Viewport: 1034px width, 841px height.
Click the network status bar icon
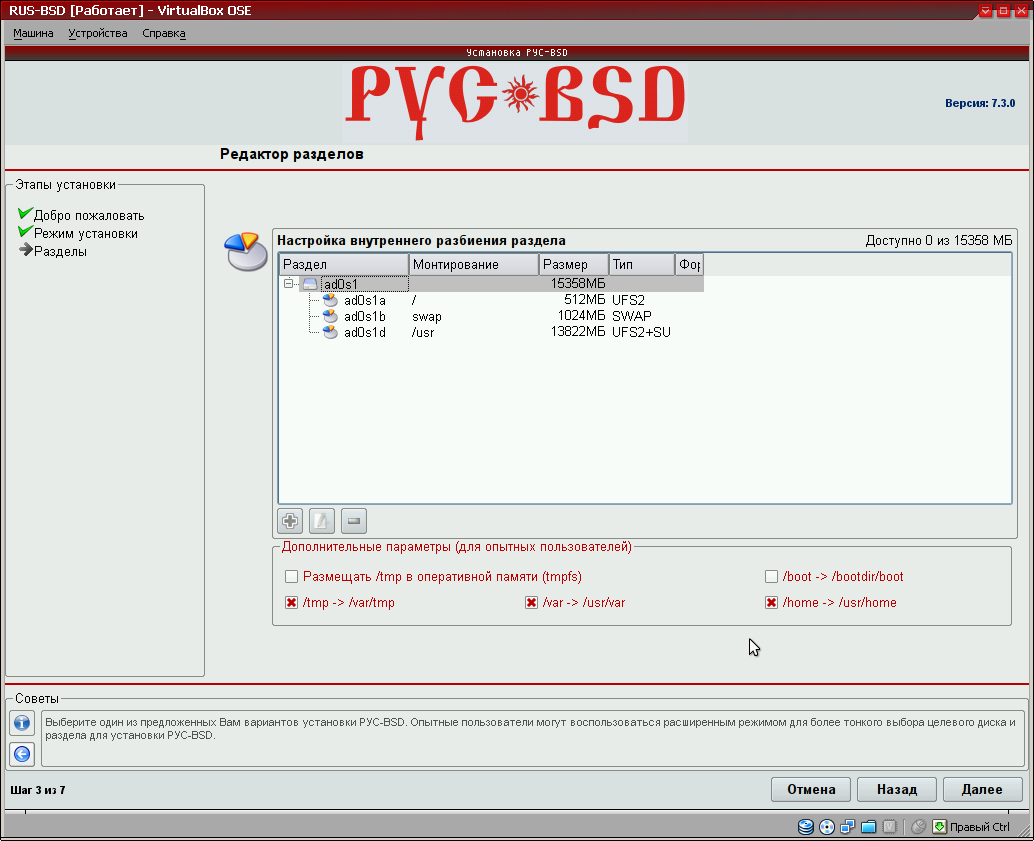[x=847, y=826]
